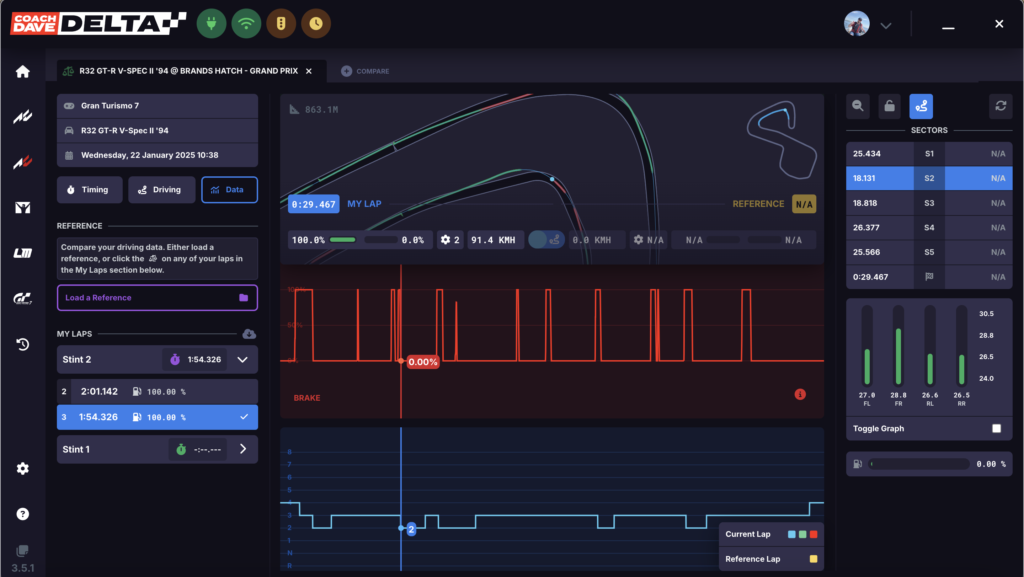Switch to the R32 GT-R Brands Hatch tab

tap(190, 71)
